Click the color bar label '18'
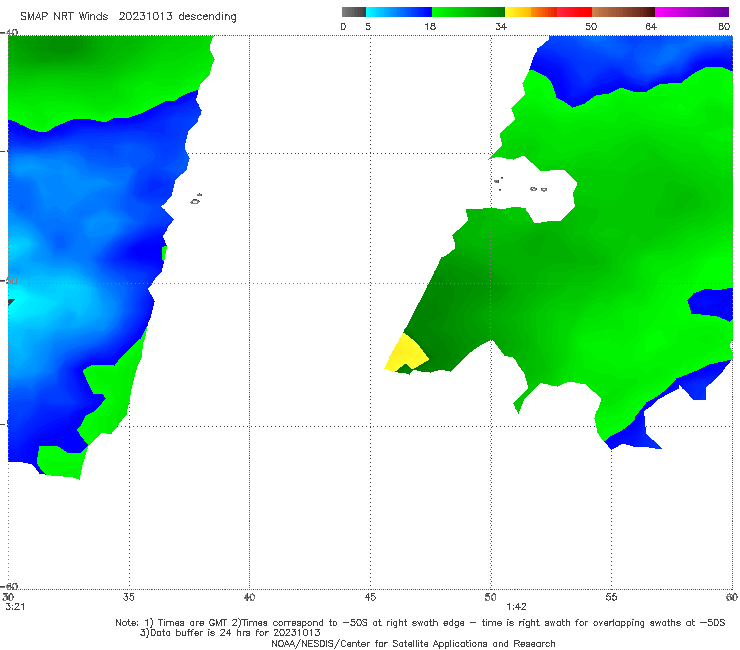Viewport: 740px width, 650px height. point(430,26)
